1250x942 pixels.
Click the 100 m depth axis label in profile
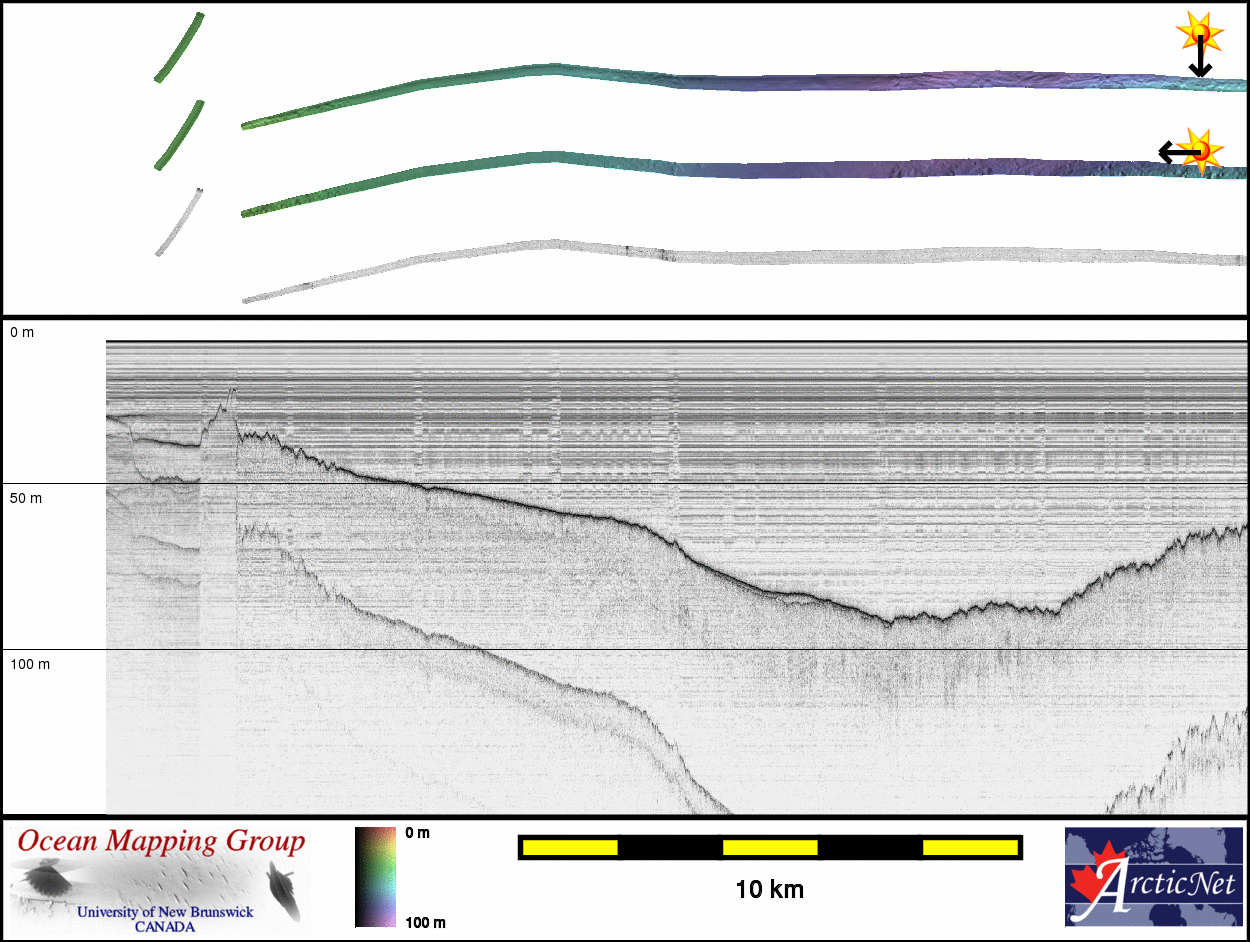click(29, 663)
